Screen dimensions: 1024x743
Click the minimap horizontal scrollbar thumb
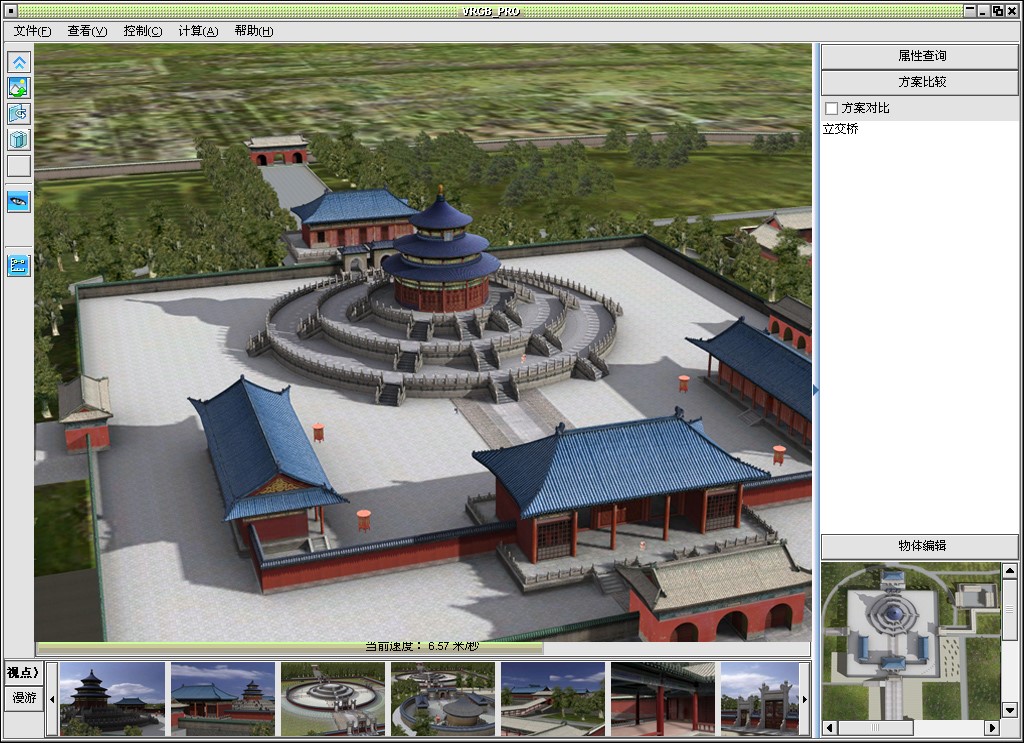[x=875, y=727]
